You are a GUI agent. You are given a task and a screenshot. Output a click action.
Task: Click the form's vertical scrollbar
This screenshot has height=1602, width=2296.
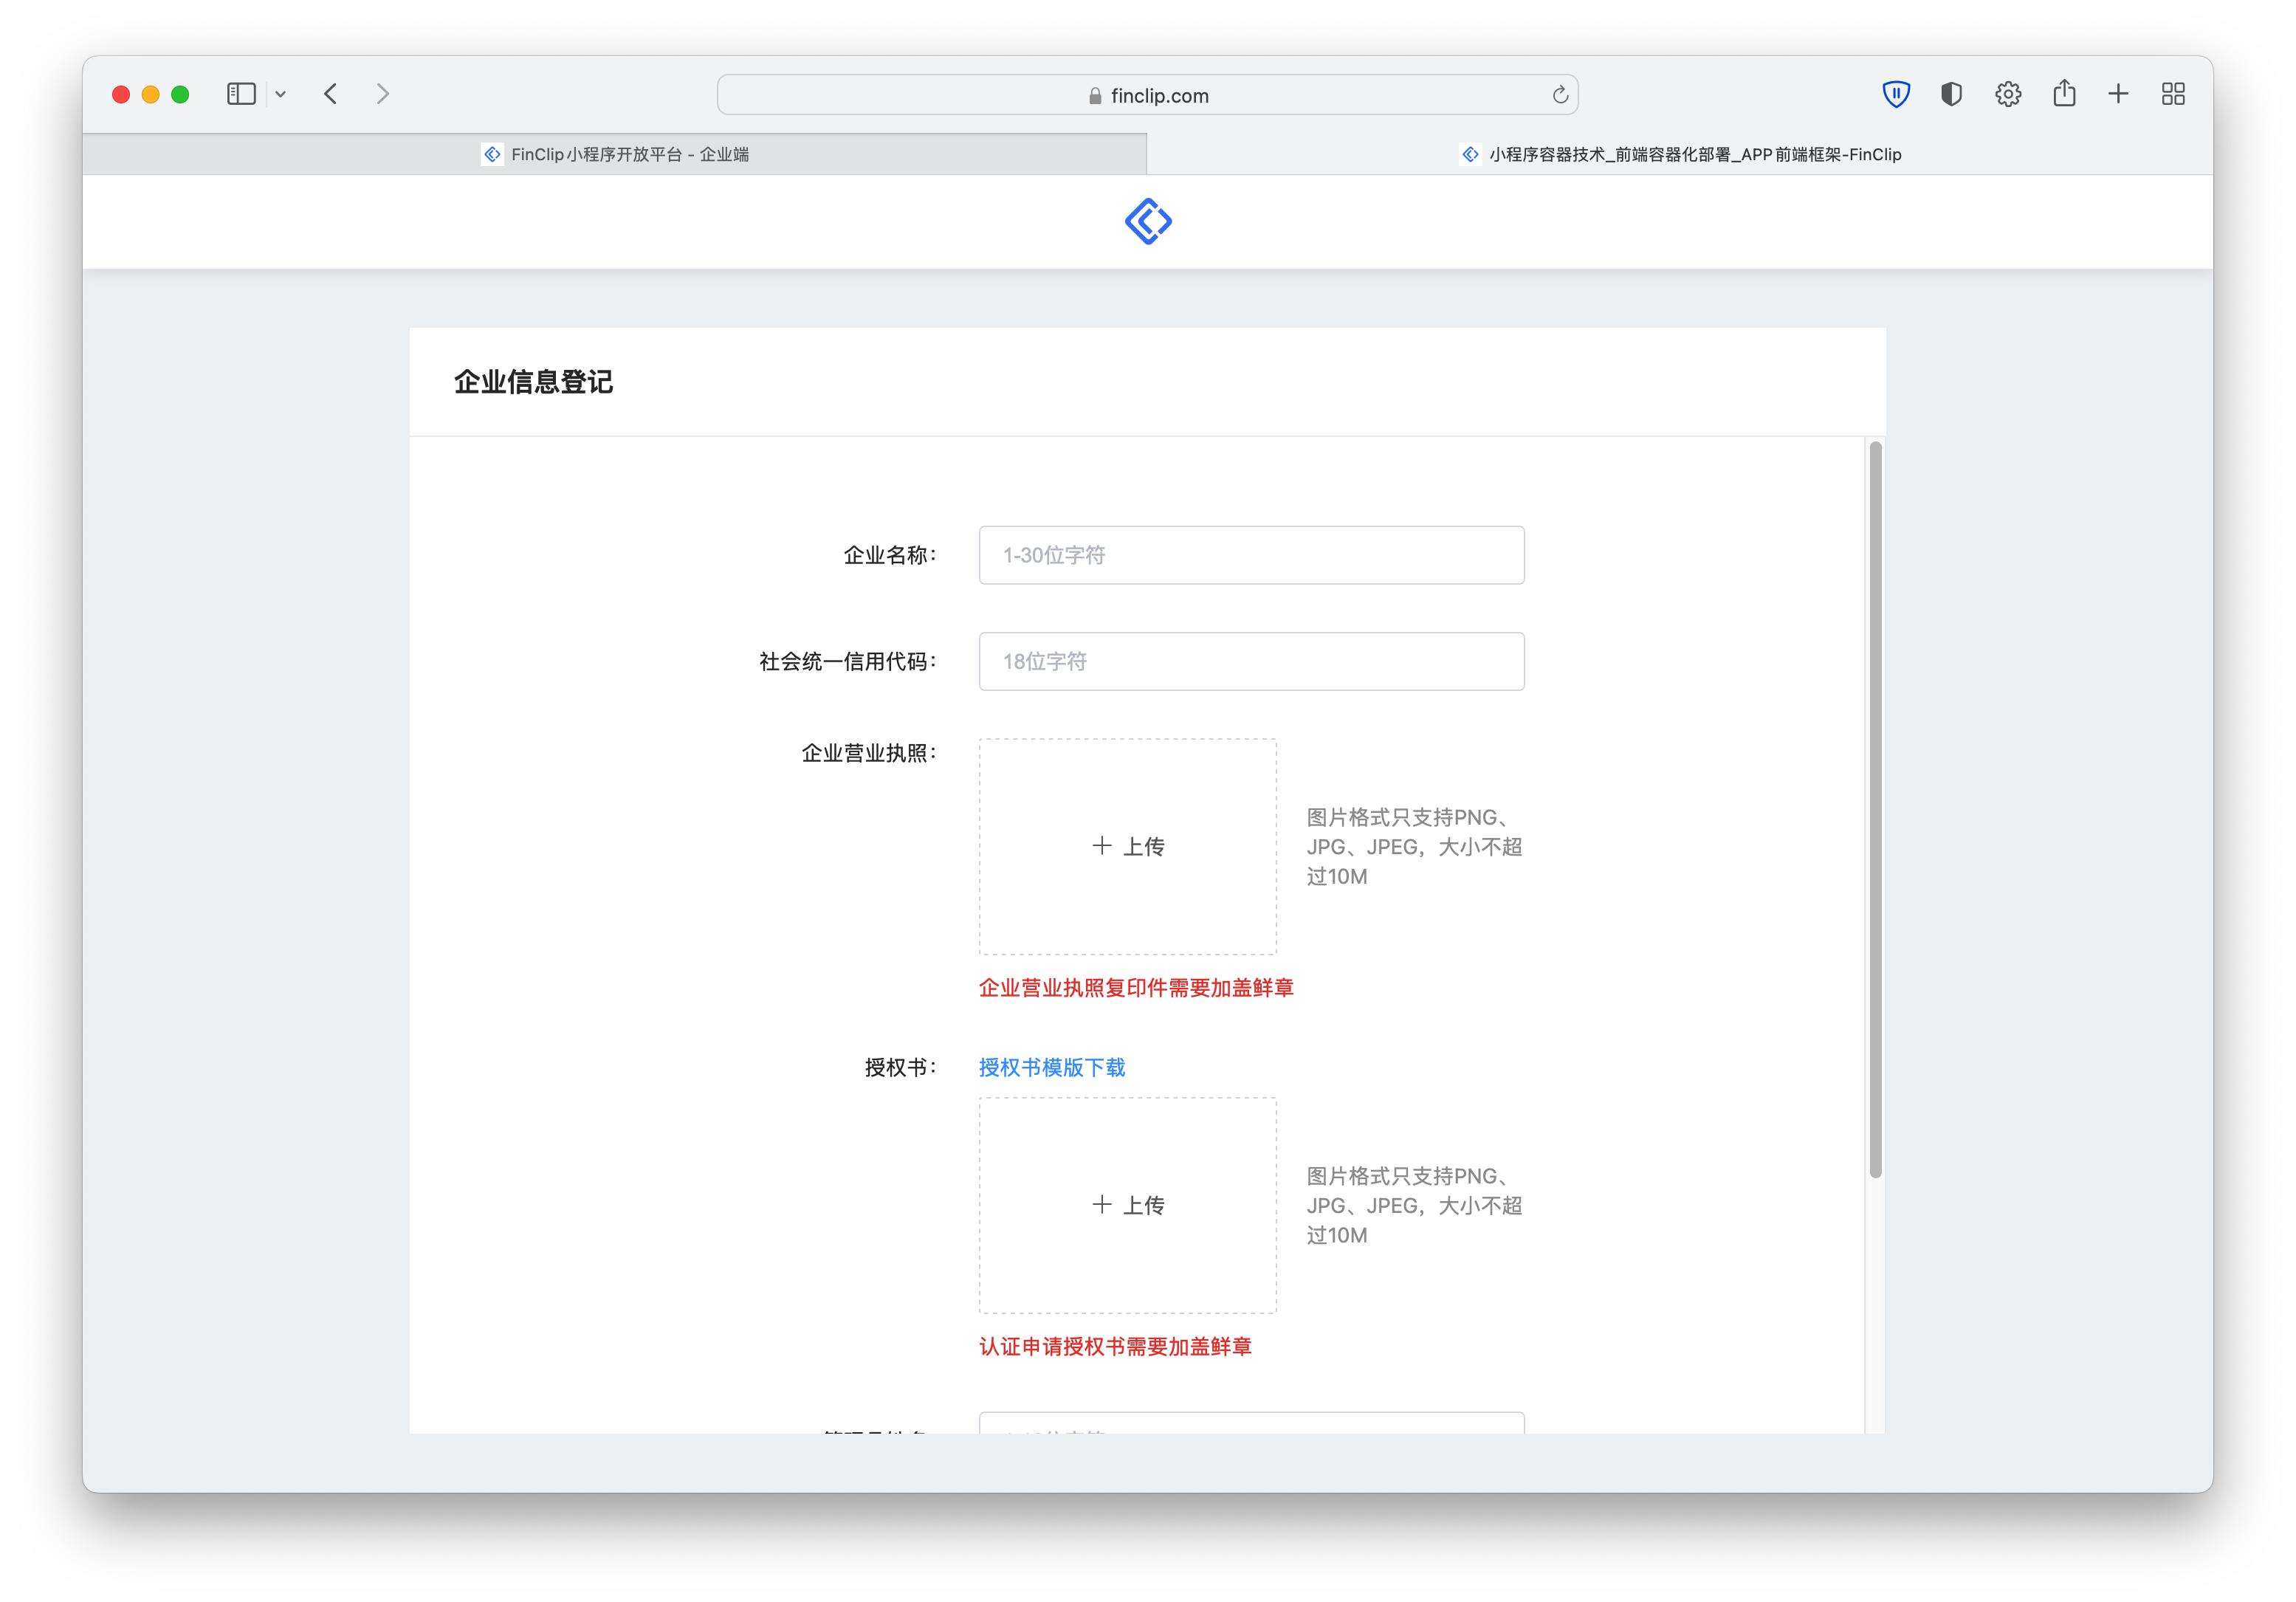(x=1875, y=810)
